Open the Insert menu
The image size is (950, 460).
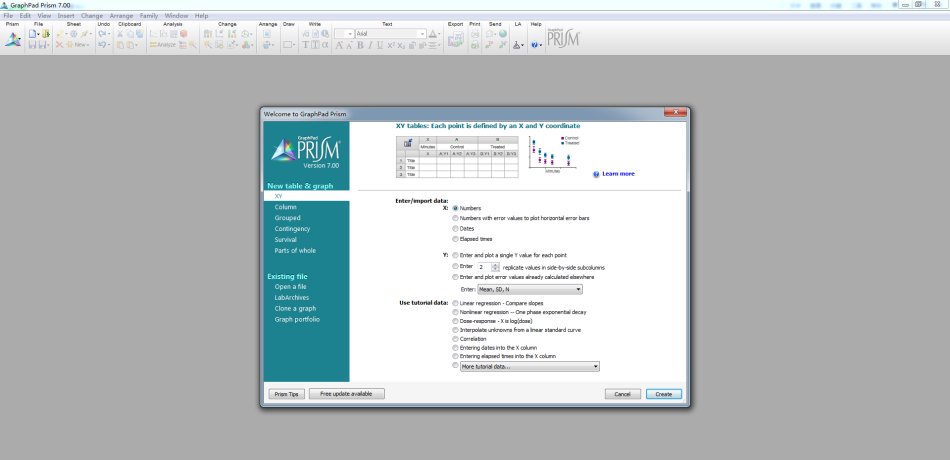click(66, 16)
